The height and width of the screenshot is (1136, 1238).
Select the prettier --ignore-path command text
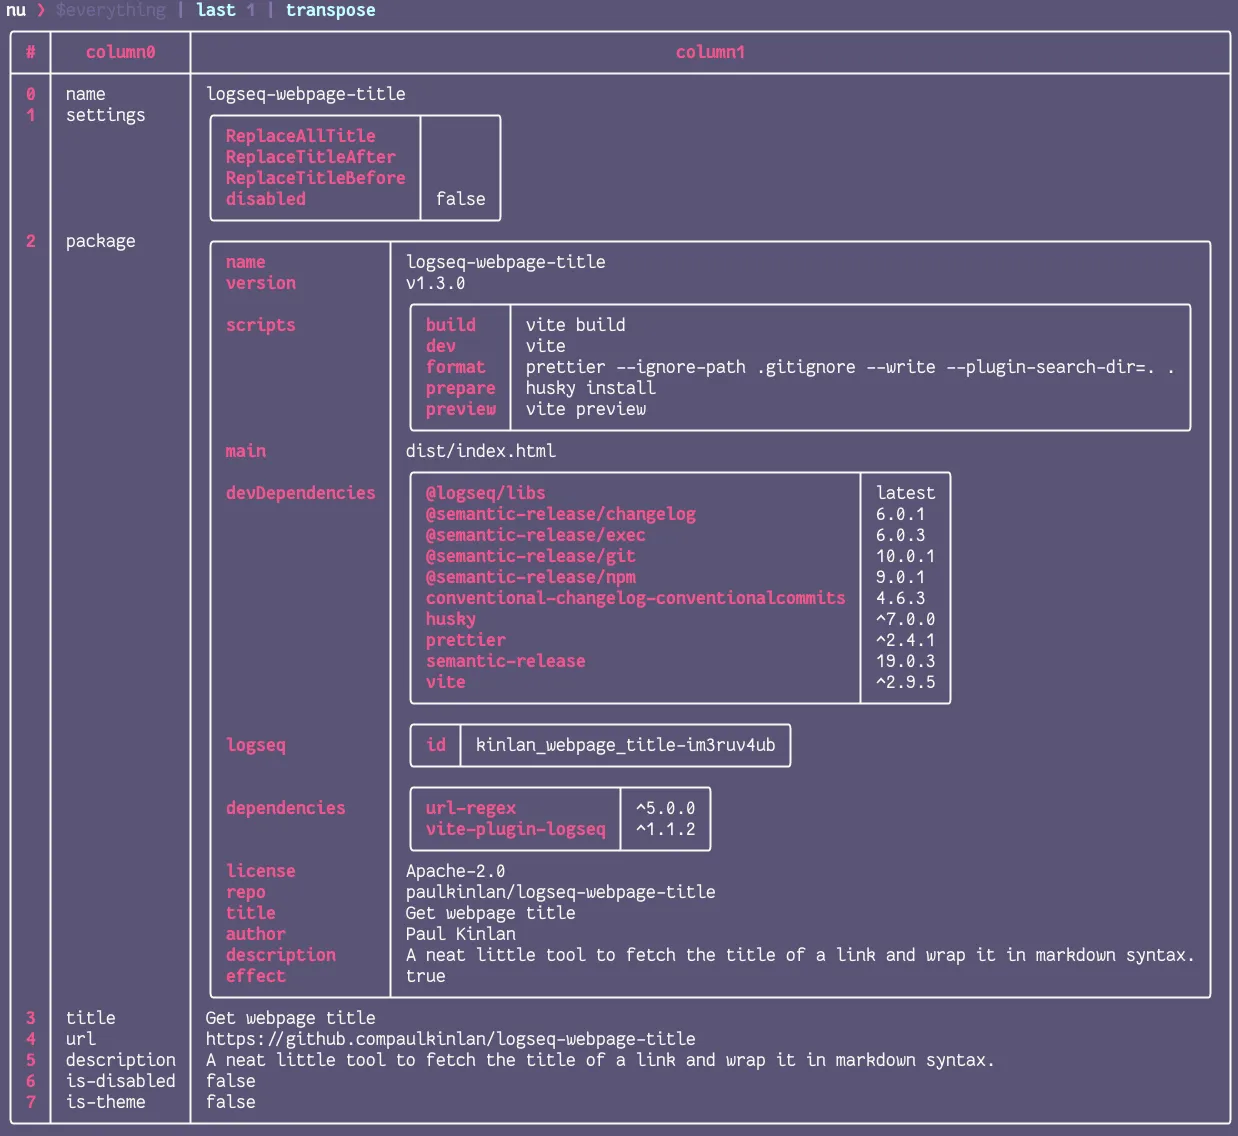[850, 367]
